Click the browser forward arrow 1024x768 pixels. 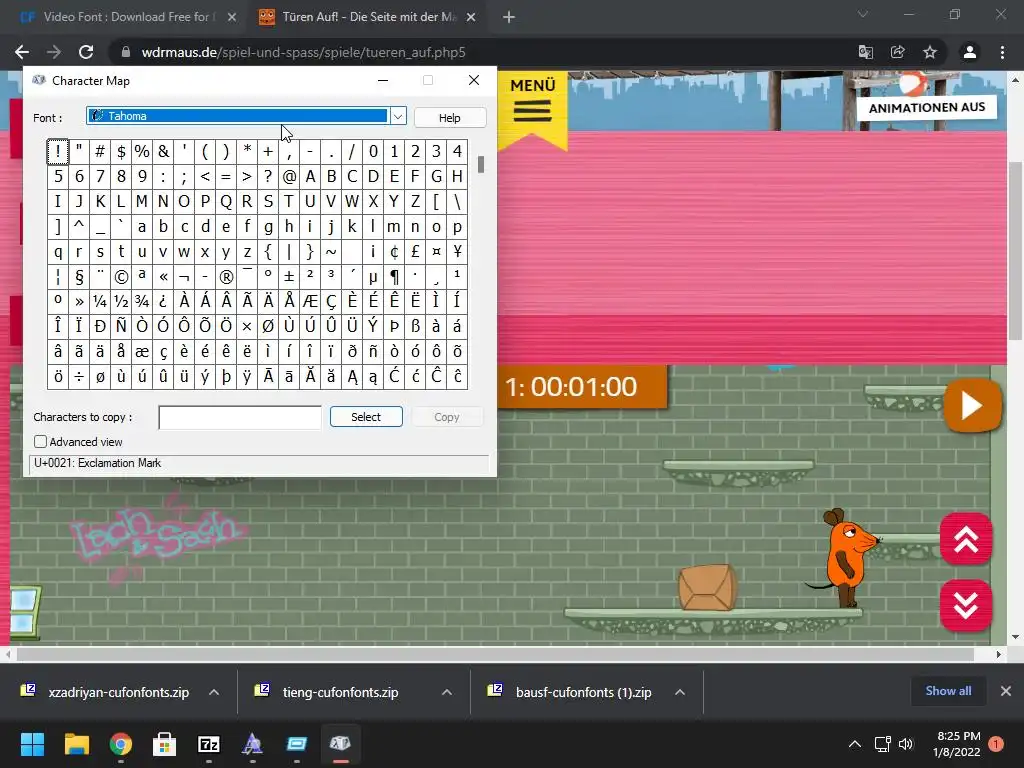click(54, 52)
